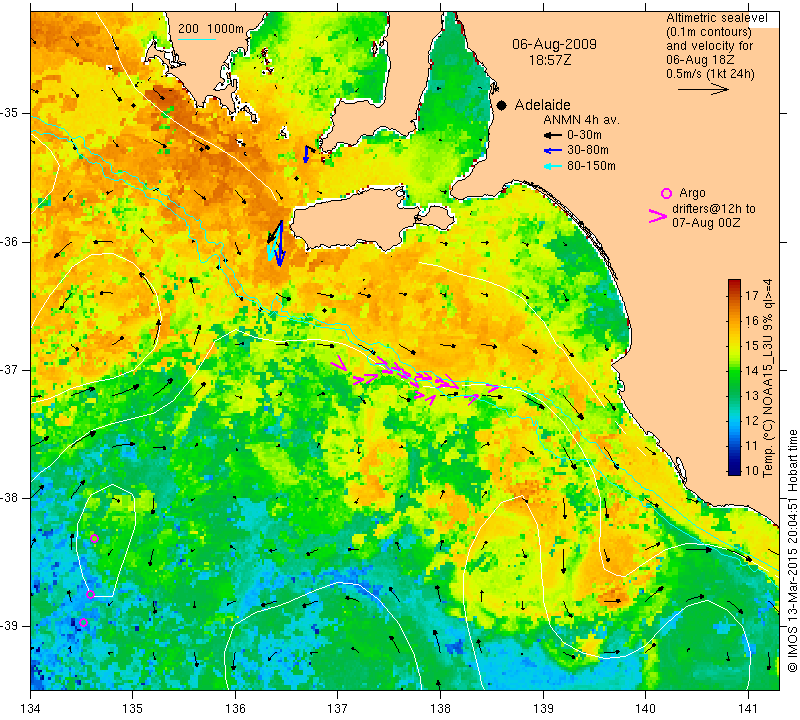Click the latitude axis label -35
This screenshot has width=800, height=720.
pos(9,113)
